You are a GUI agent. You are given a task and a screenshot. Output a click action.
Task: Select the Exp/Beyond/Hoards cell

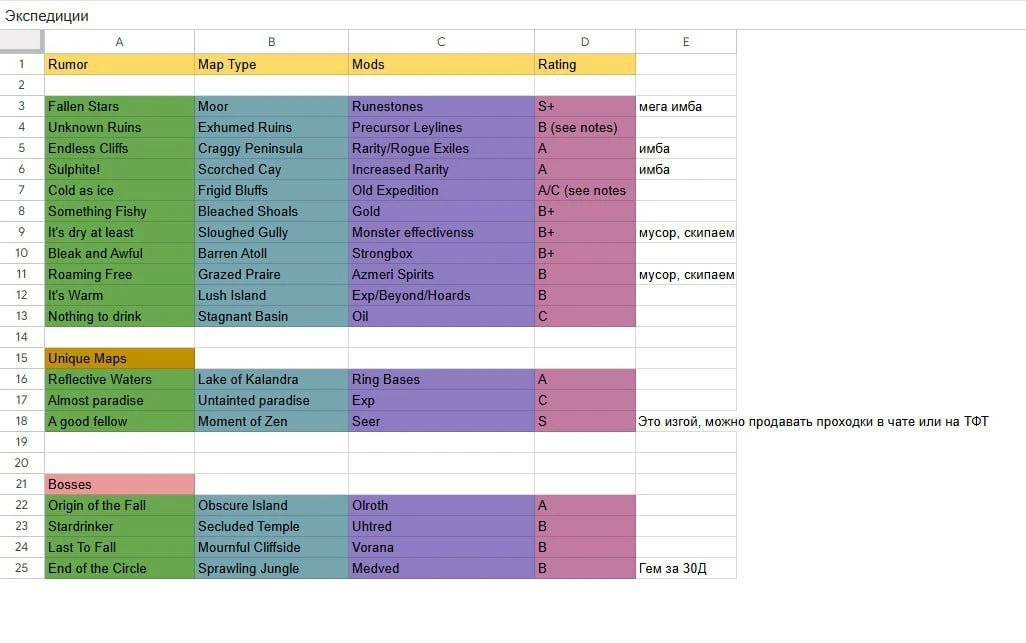point(441,295)
